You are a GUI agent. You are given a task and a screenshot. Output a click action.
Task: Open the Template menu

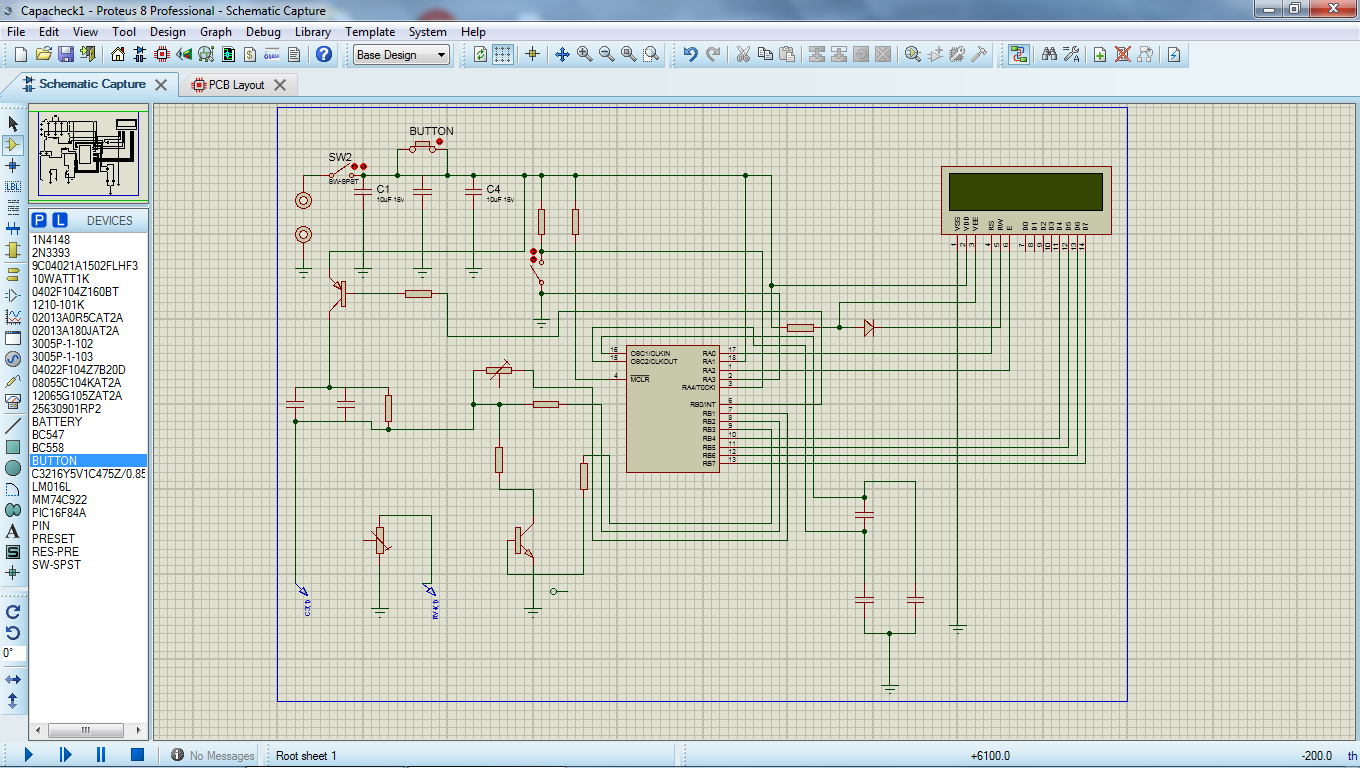pos(370,32)
